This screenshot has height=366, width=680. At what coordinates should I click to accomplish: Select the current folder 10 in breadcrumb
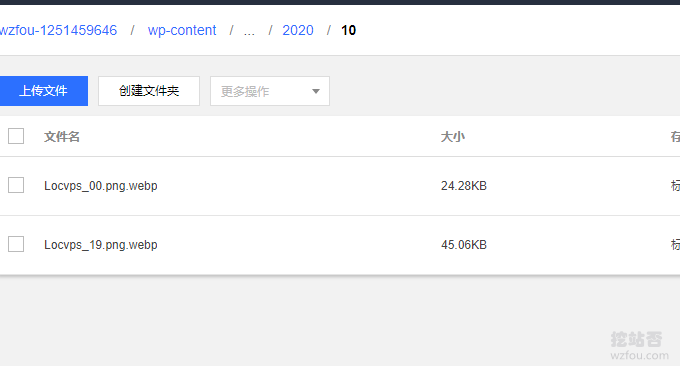(348, 30)
